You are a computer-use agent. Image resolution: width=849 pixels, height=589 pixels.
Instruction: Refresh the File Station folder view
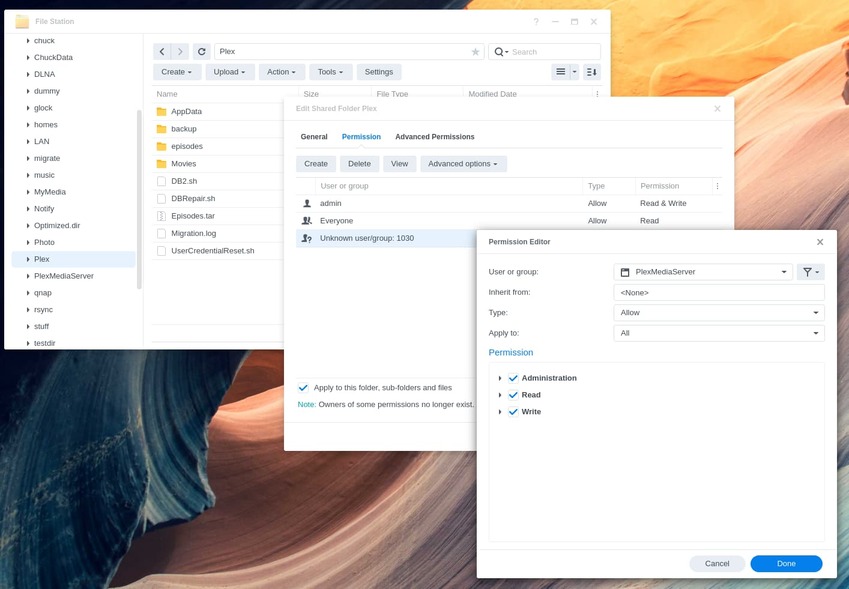click(x=201, y=51)
